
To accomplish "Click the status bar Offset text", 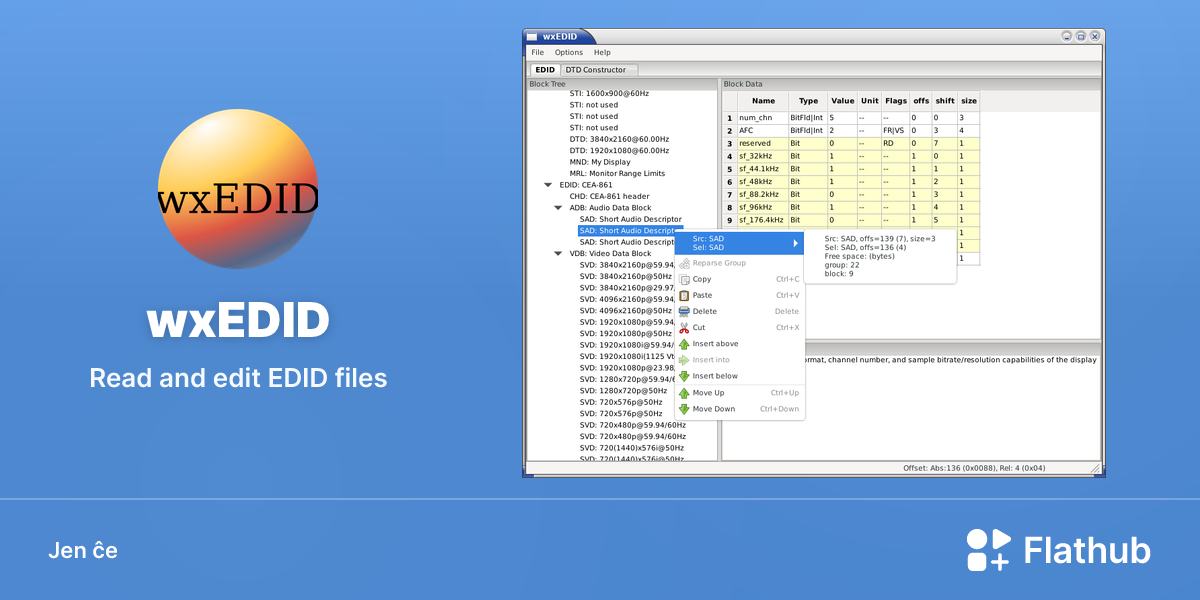I will click(974, 467).
